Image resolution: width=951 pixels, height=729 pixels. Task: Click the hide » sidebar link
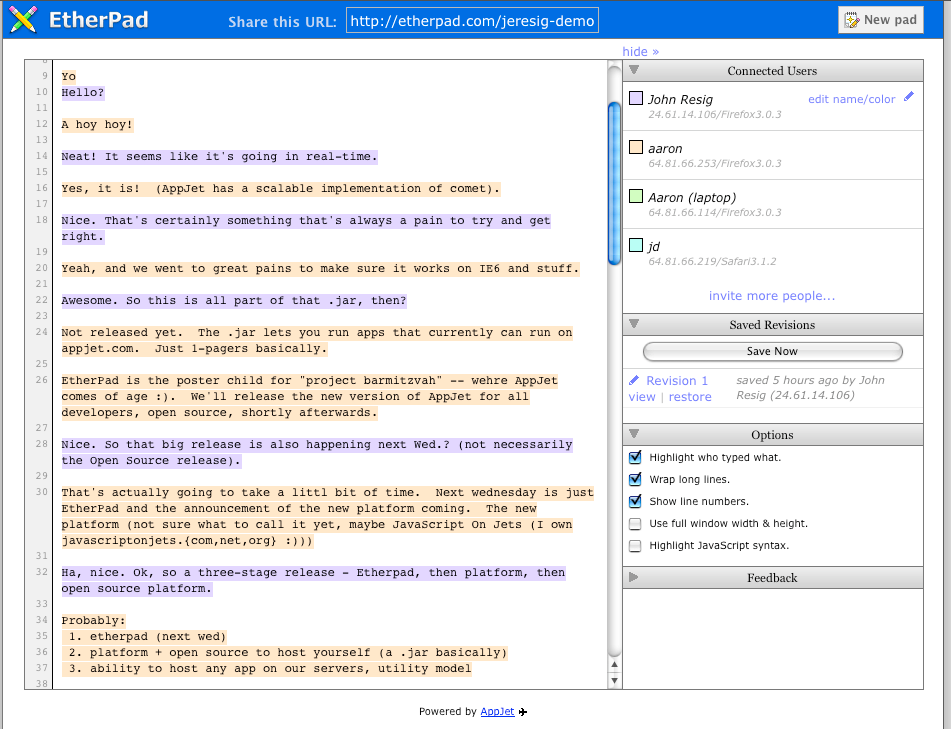click(640, 52)
